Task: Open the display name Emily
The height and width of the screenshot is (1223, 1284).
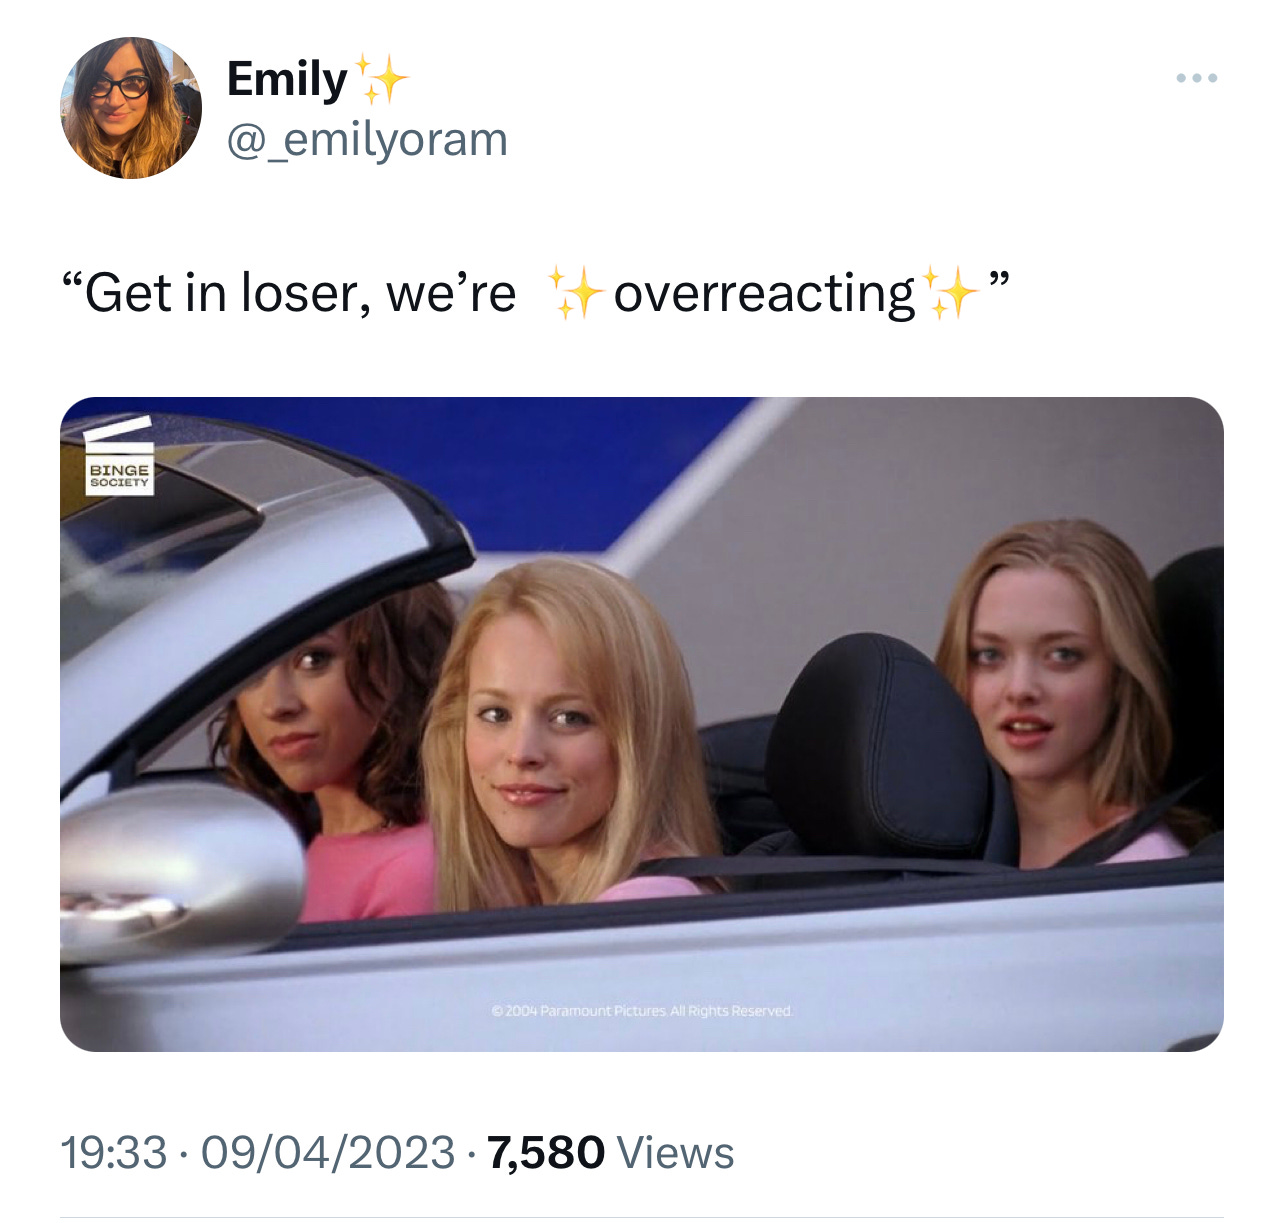Action: 287,80
